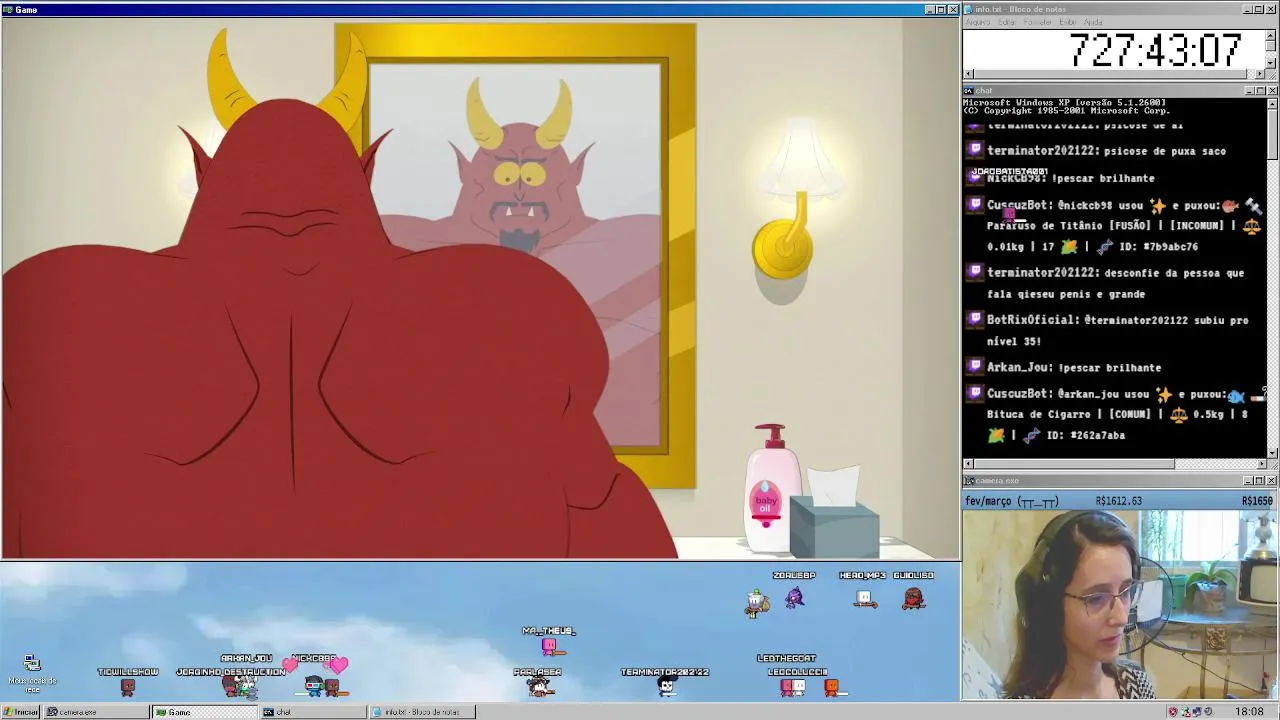The height and width of the screenshot is (720, 1280).
Task: Click the ZORUSBP purple avatar character
Action: coord(794,598)
